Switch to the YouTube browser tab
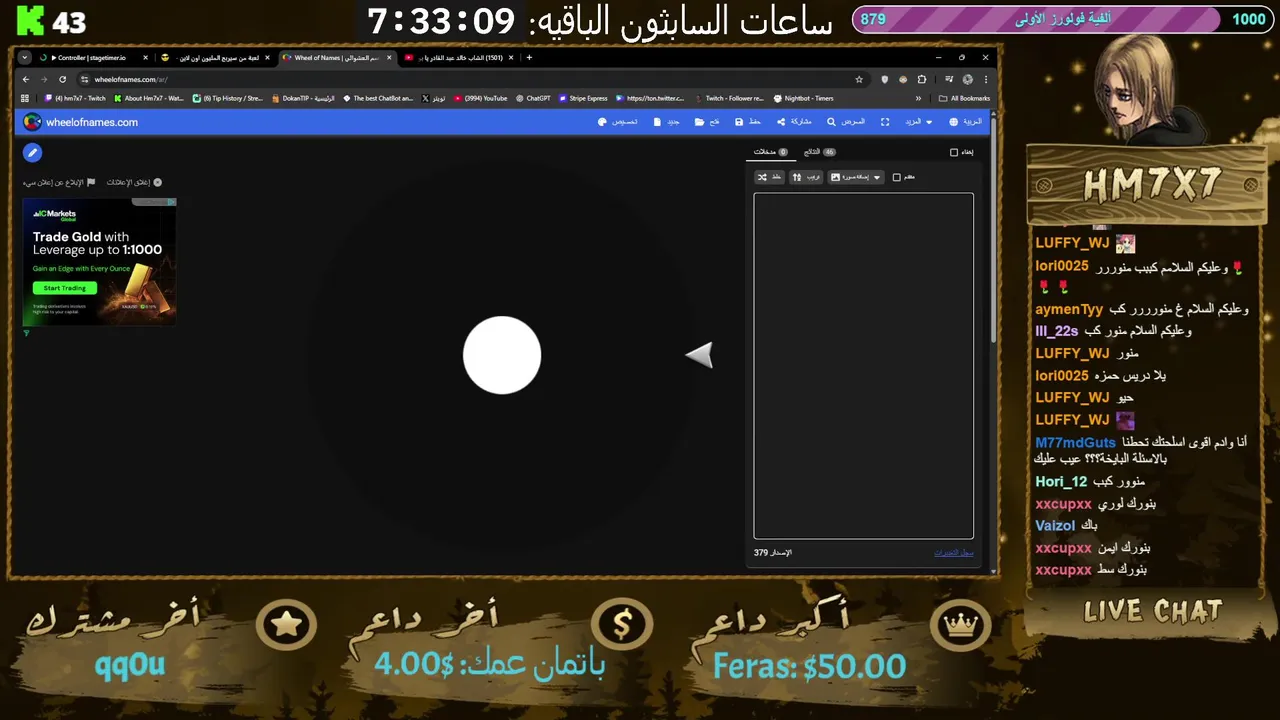 pyautogui.click(x=460, y=58)
